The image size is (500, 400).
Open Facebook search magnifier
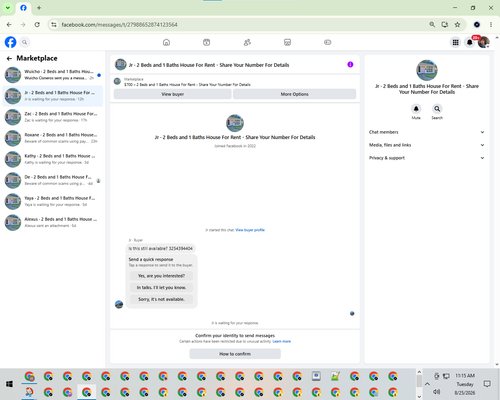(x=24, y=42)
